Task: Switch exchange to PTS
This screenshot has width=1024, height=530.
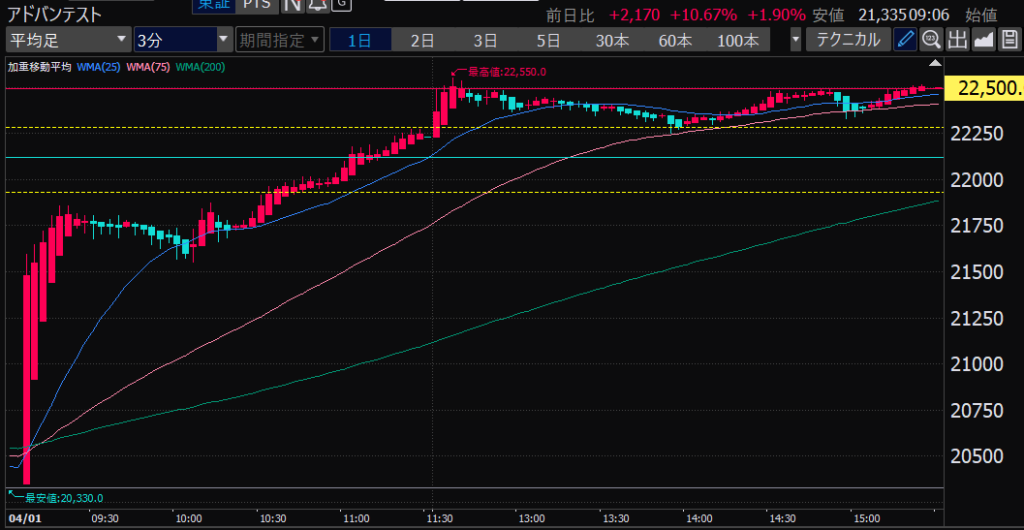Action: (255, 4)
